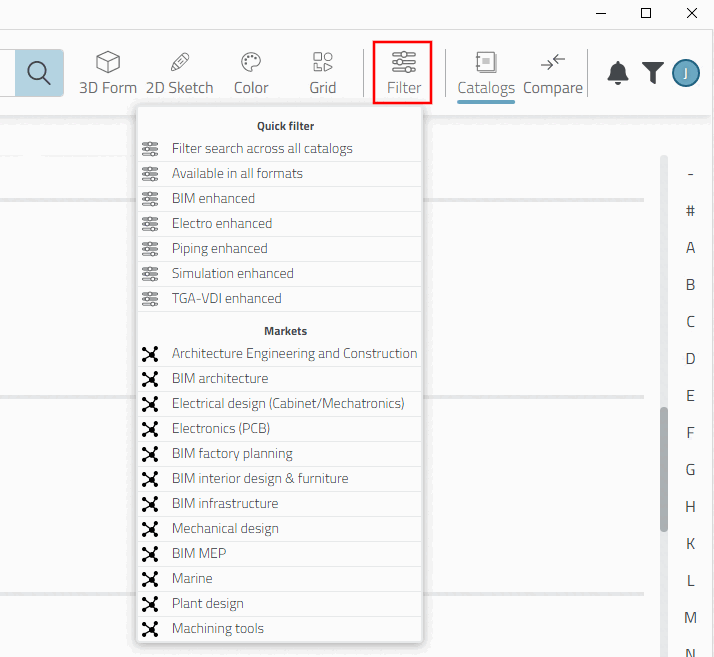The height and width of the screenshot is (657, 714).
Task: Open the Compare tool
Action: (553, 73)
